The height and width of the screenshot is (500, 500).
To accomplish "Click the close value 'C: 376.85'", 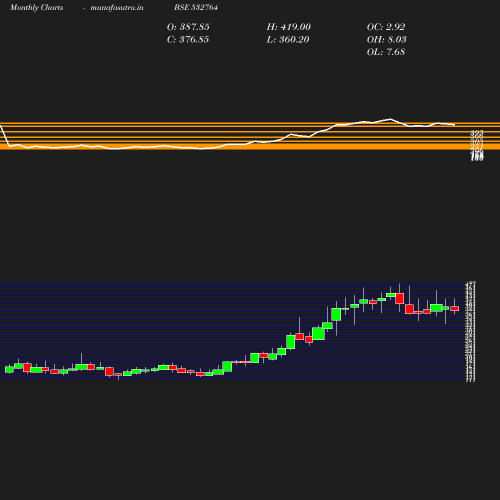I will point(188,40).
